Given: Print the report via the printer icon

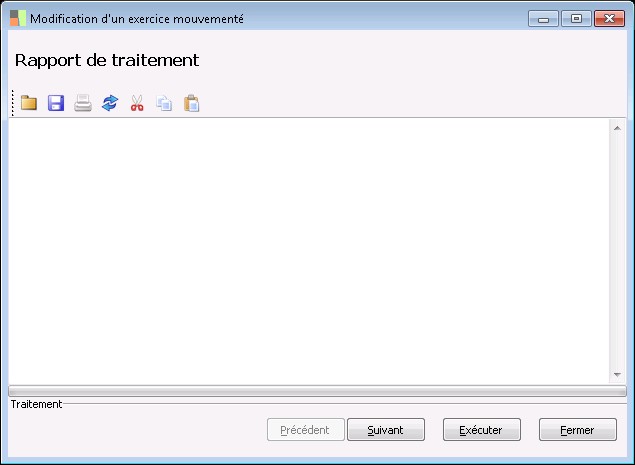Looking at the screenshot, I should point(83,103).
